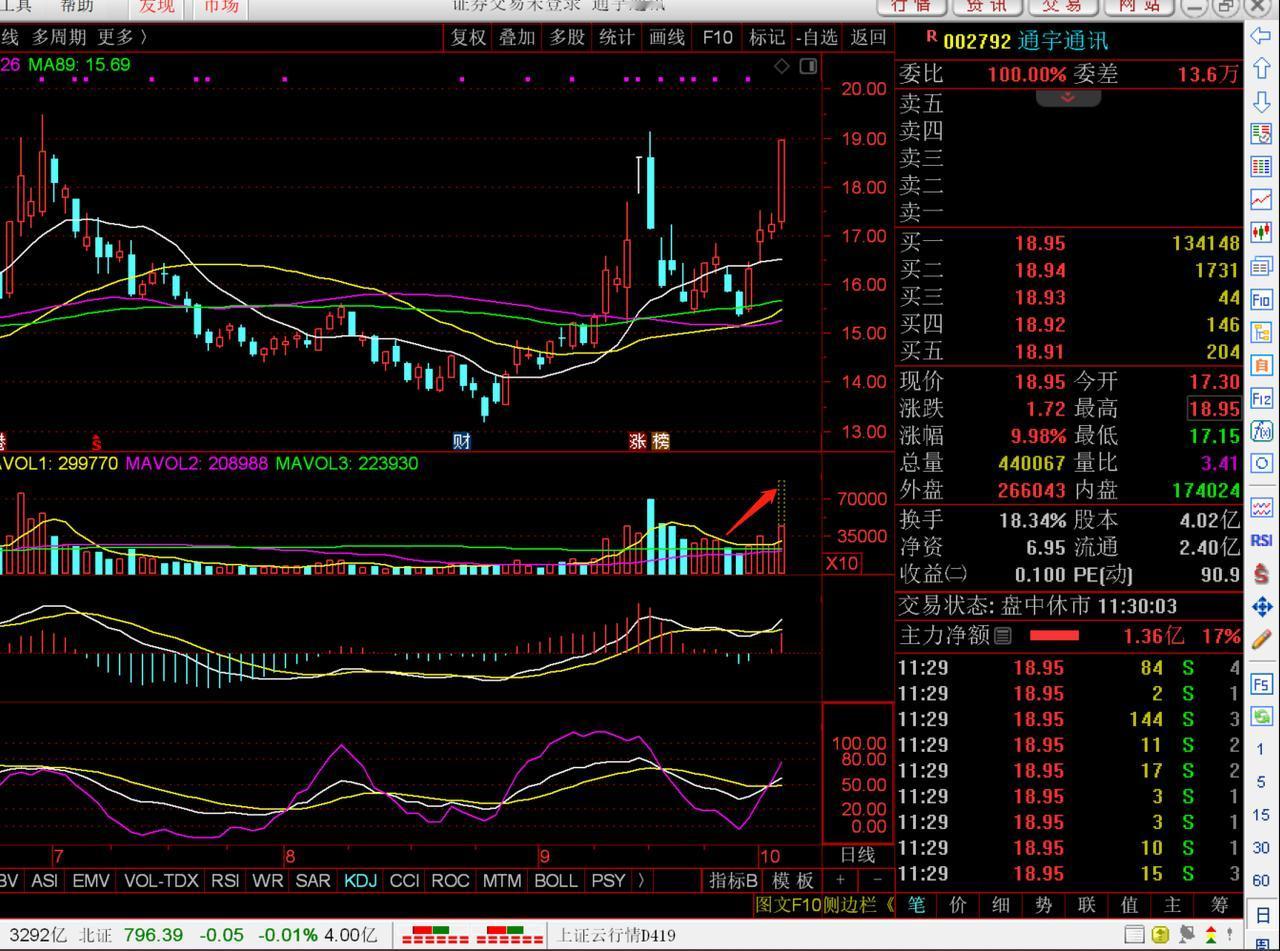Click the 返回 return button
The image size is (1280, 951).
point(868,38)
